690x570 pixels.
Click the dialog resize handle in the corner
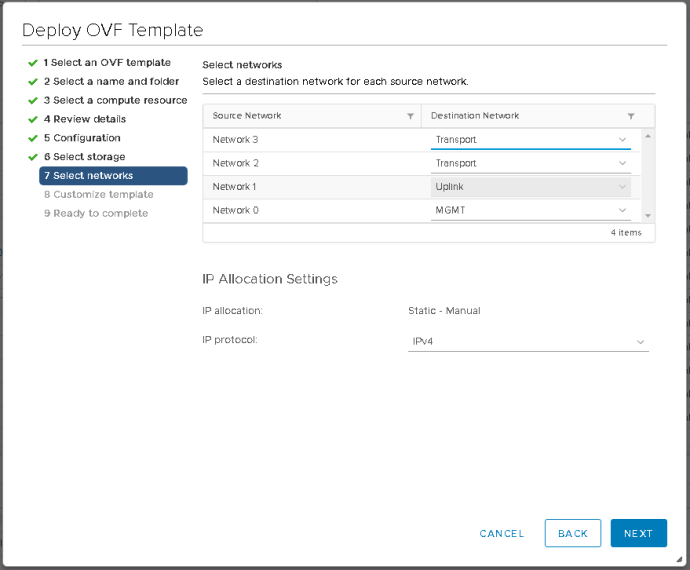click(x=679, y=559)
